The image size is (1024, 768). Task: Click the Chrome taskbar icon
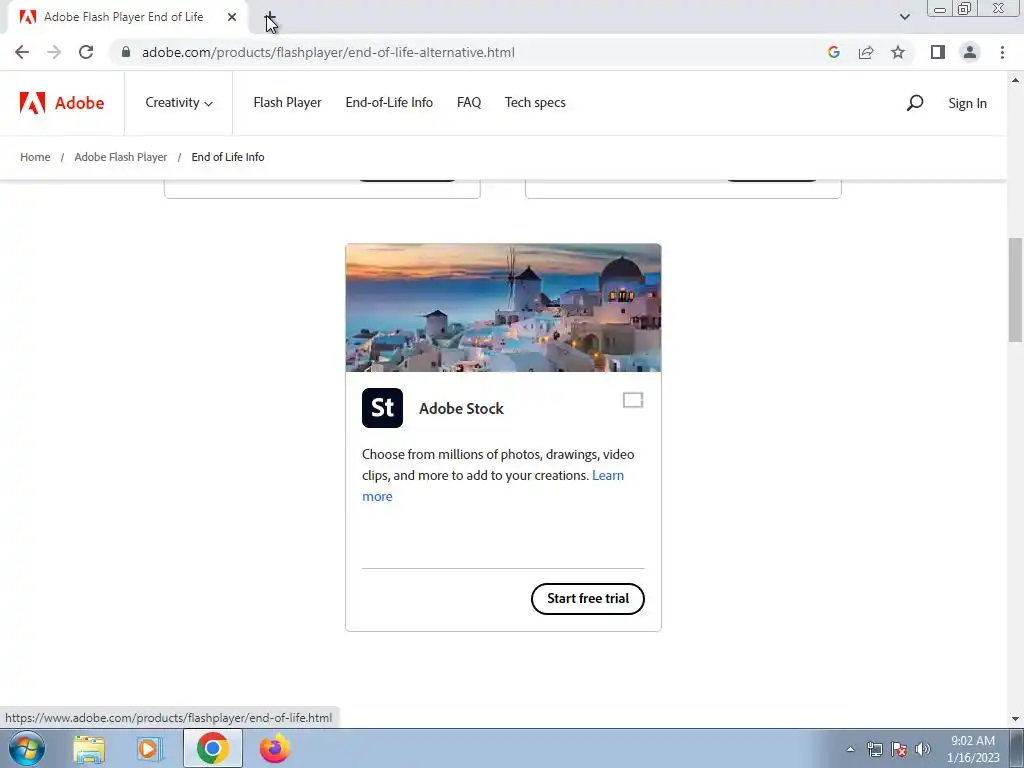[x=212, y=748]
